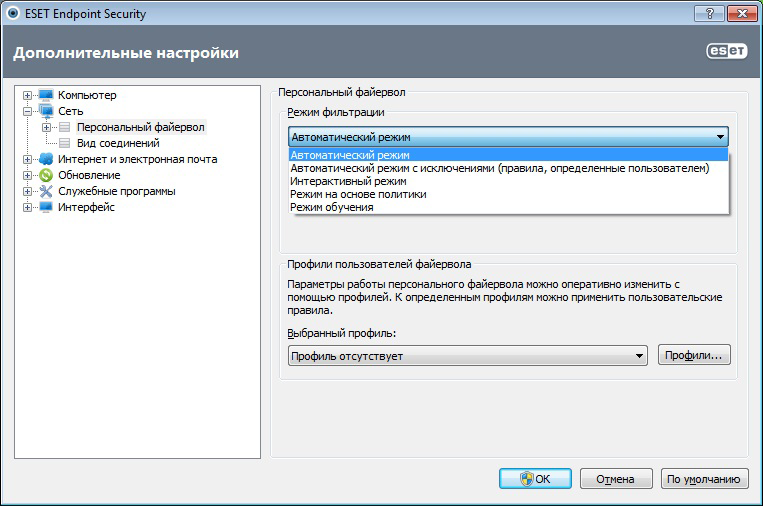Select Компьютер in settings tree
This screenshot has width=763, height=506.
click(x=87, y=95)
